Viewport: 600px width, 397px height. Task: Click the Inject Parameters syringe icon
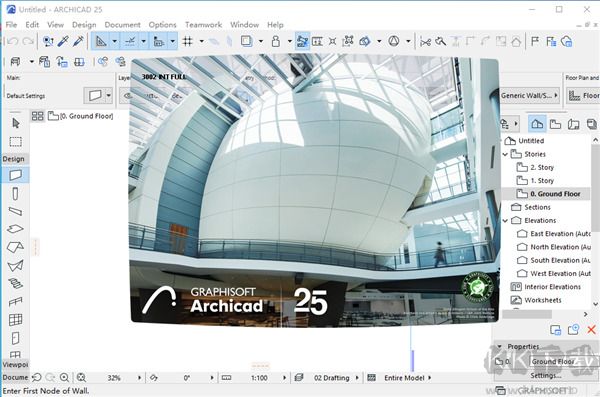[x=78, y=41]
